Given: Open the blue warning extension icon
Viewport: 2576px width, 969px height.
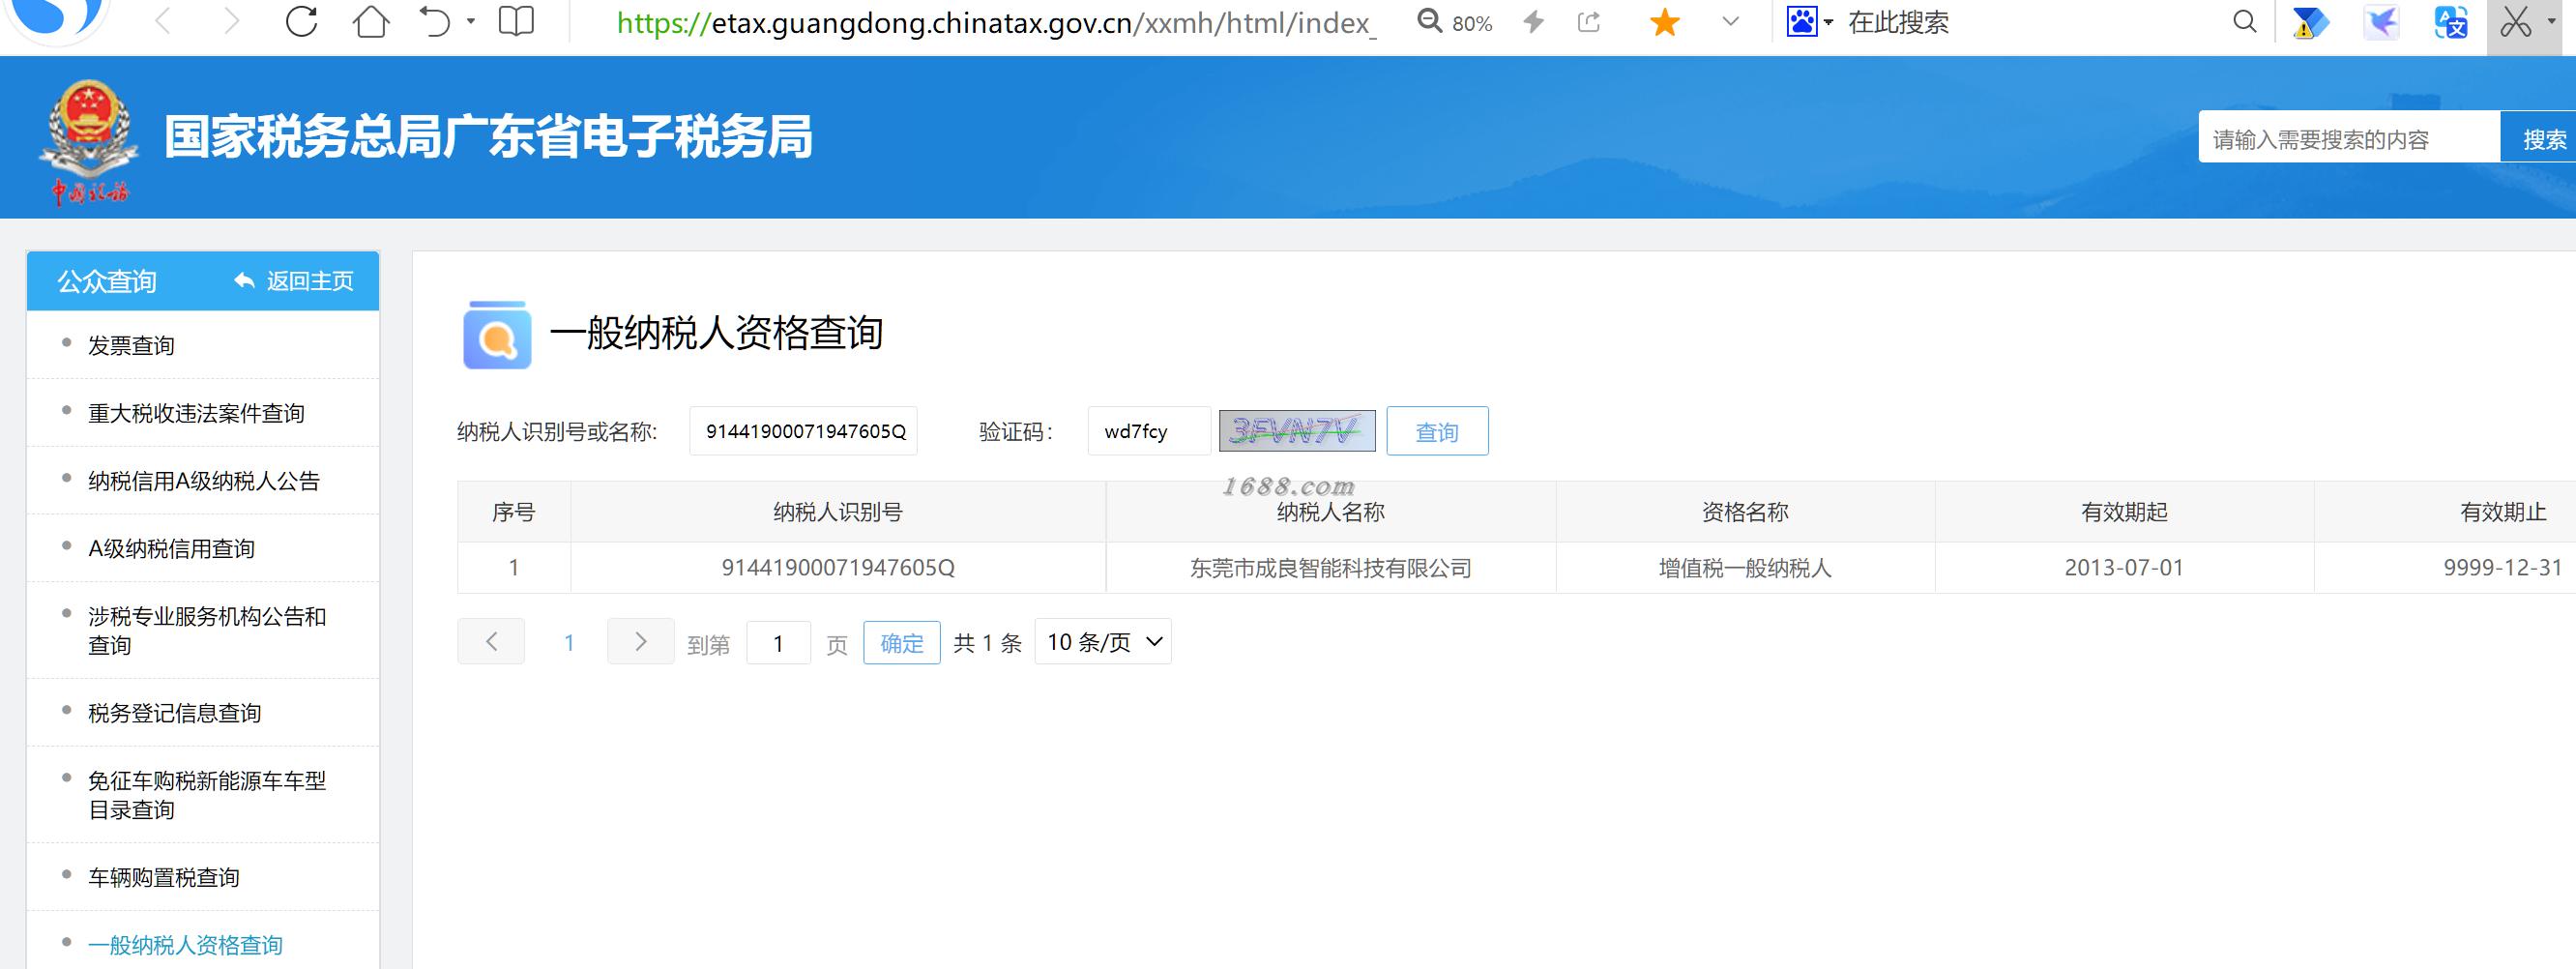Looking at the screenshot, I should pyautogui.click(x=2310, y=22).
